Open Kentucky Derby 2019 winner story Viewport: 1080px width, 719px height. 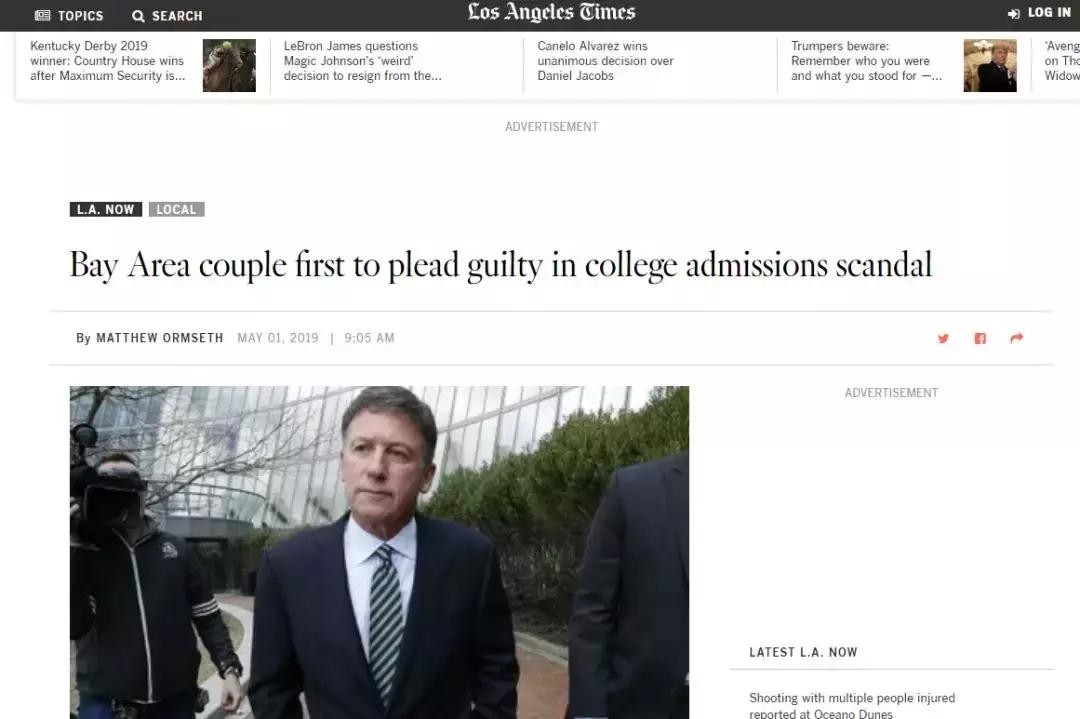click(108, 61)
